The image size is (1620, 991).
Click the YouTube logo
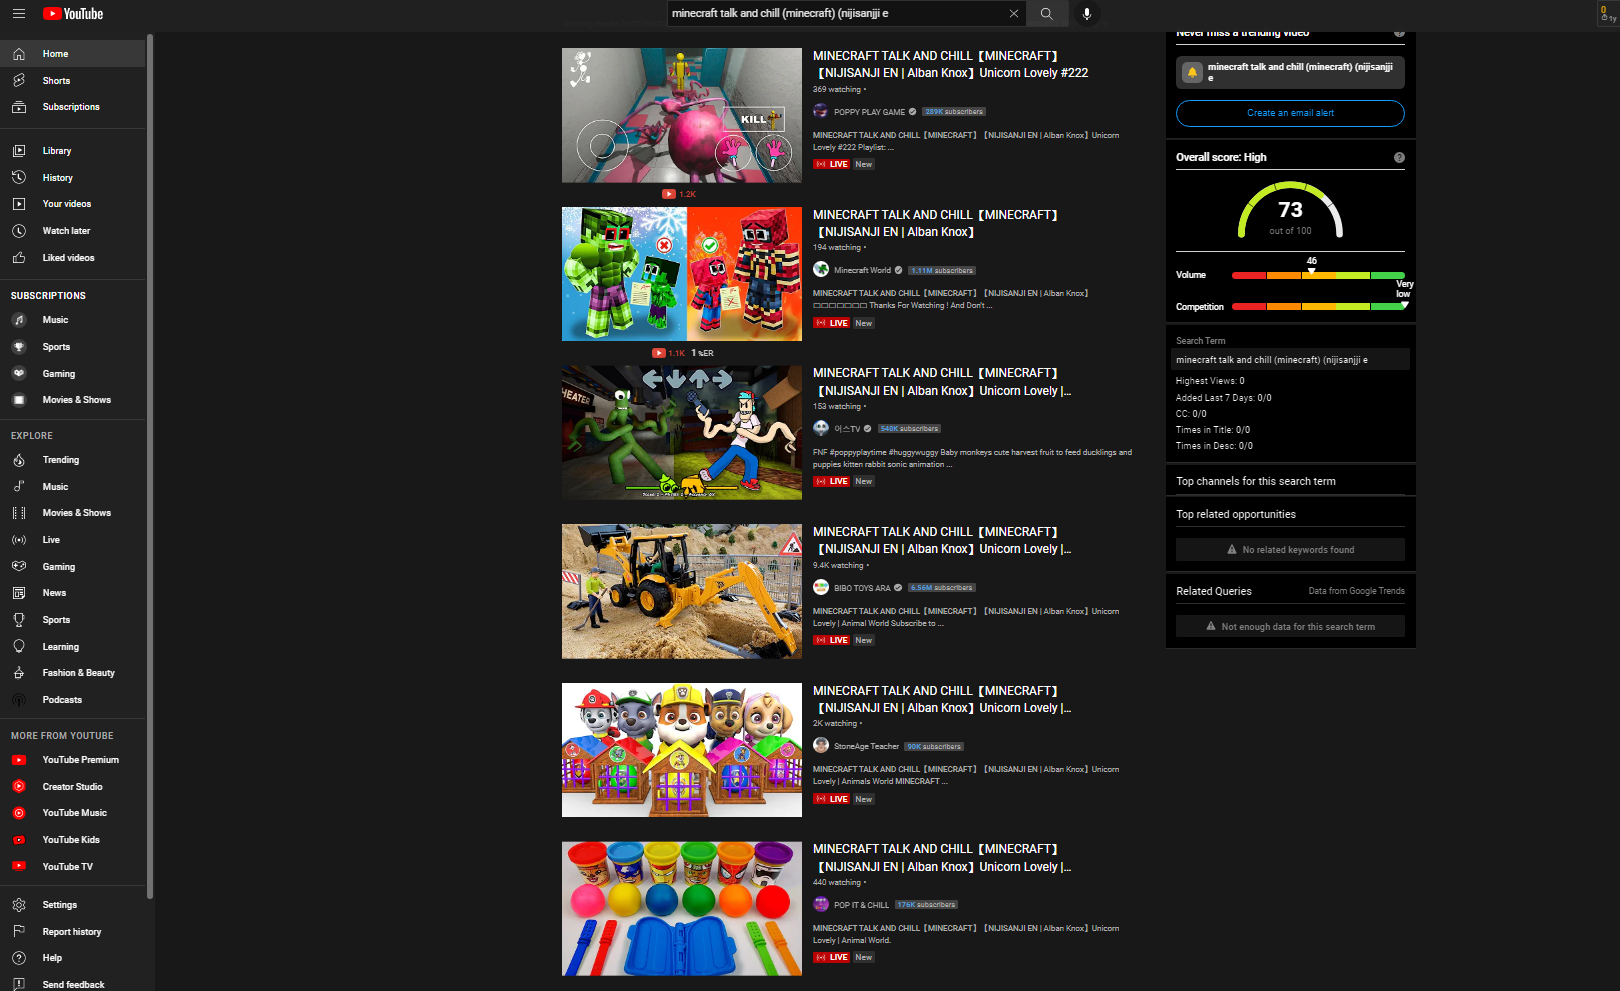(73, 14)
